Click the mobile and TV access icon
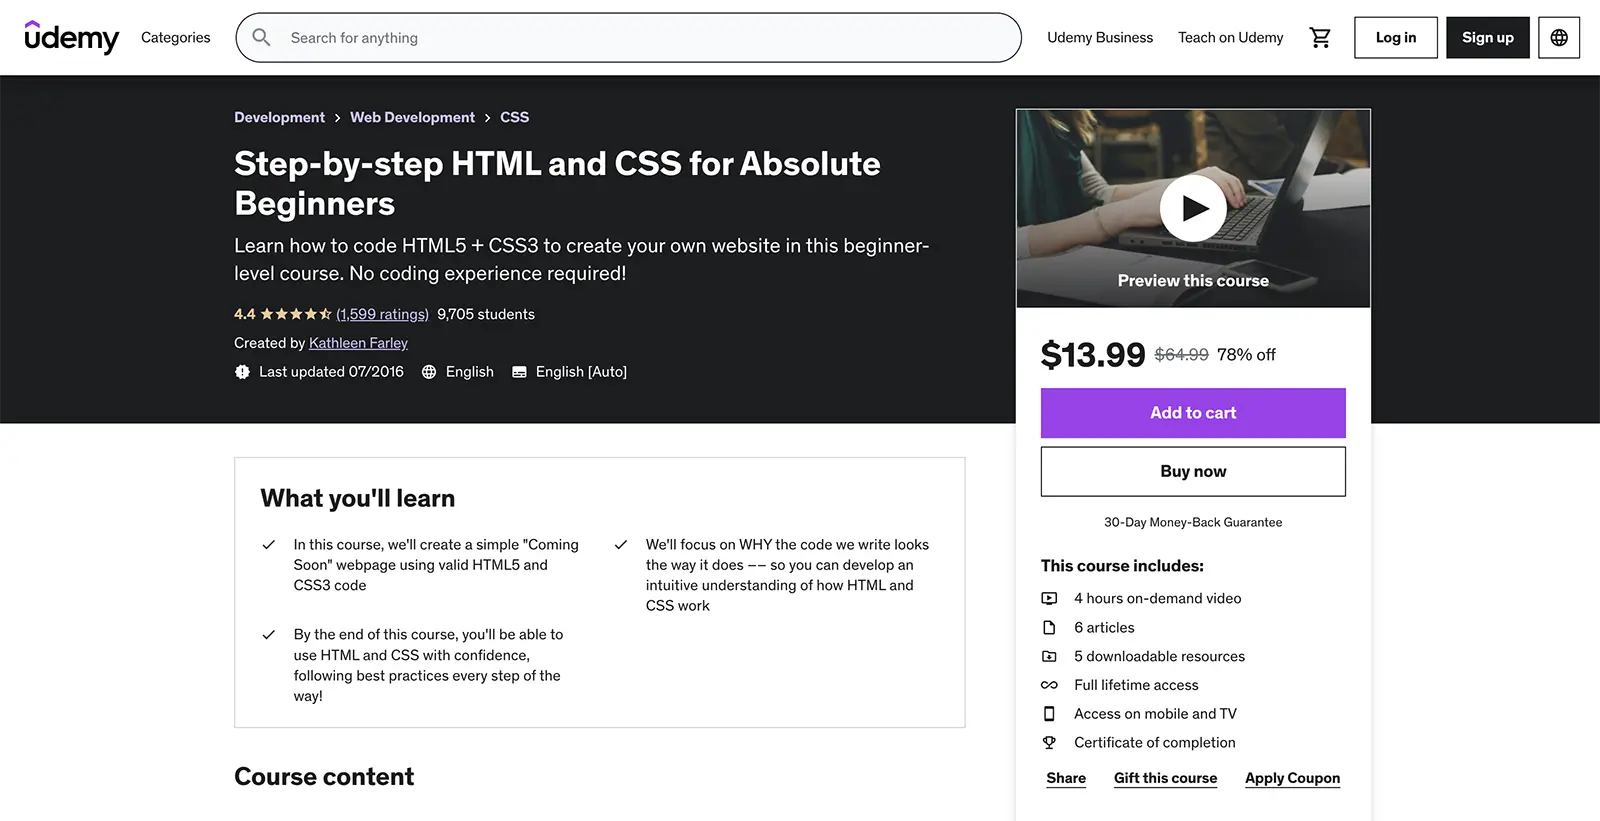Screen dimensions: 1600x821 (x=1049, y=713)
